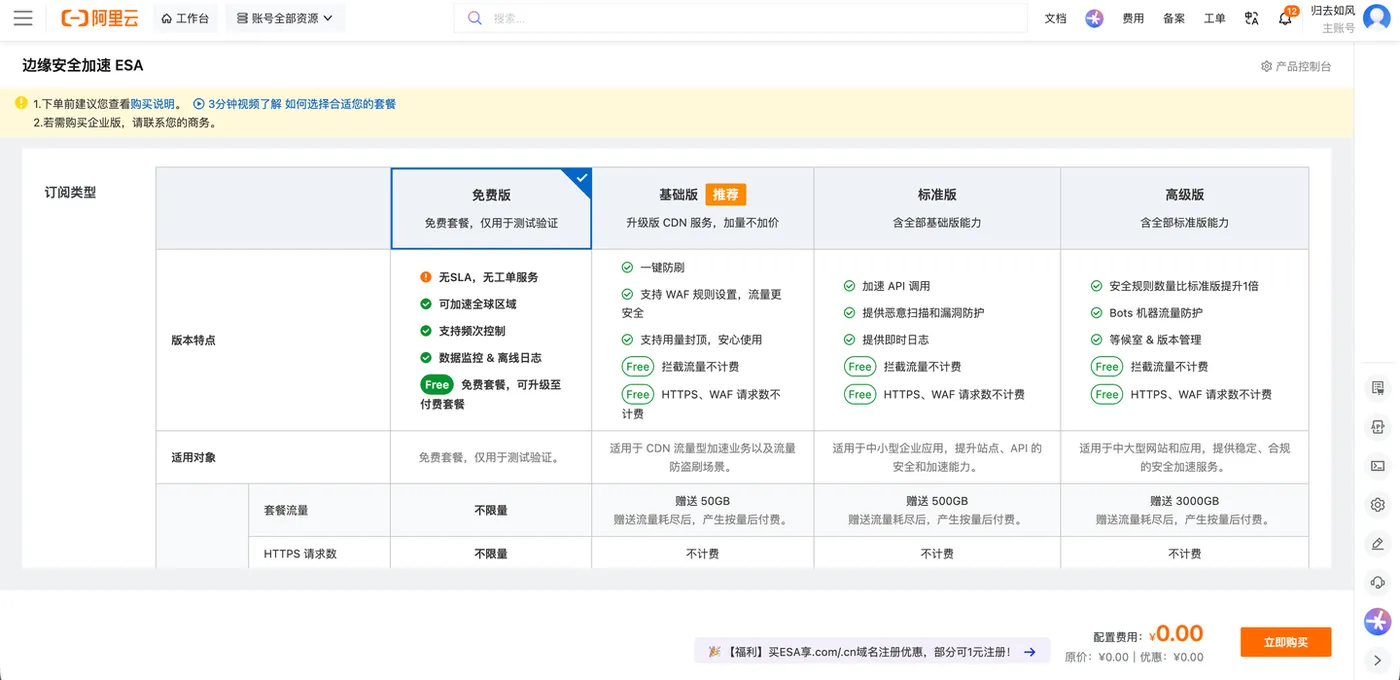
Task: Click the play icon beside 3分钟视频了解
Action: pyautogui.click(x=199, y=104)
